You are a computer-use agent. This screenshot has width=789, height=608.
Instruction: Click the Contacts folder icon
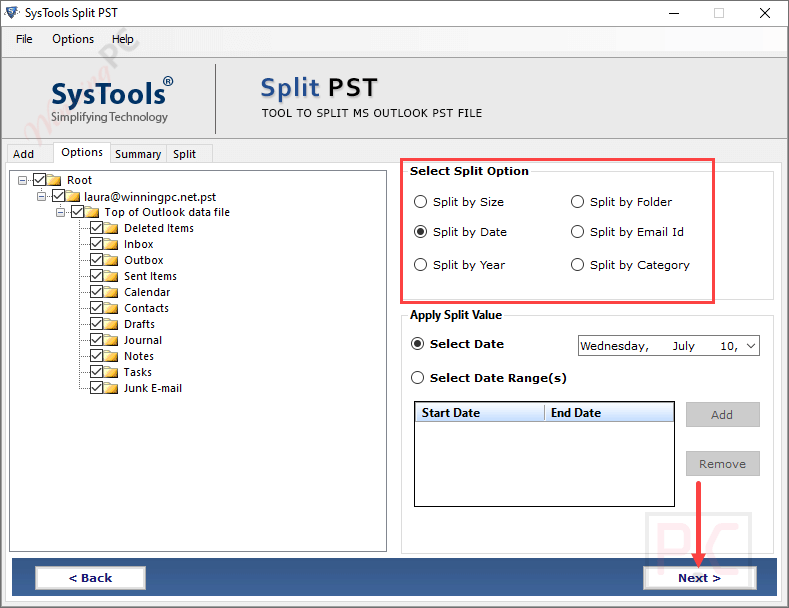pyautogui.click(x=111, y=308)
